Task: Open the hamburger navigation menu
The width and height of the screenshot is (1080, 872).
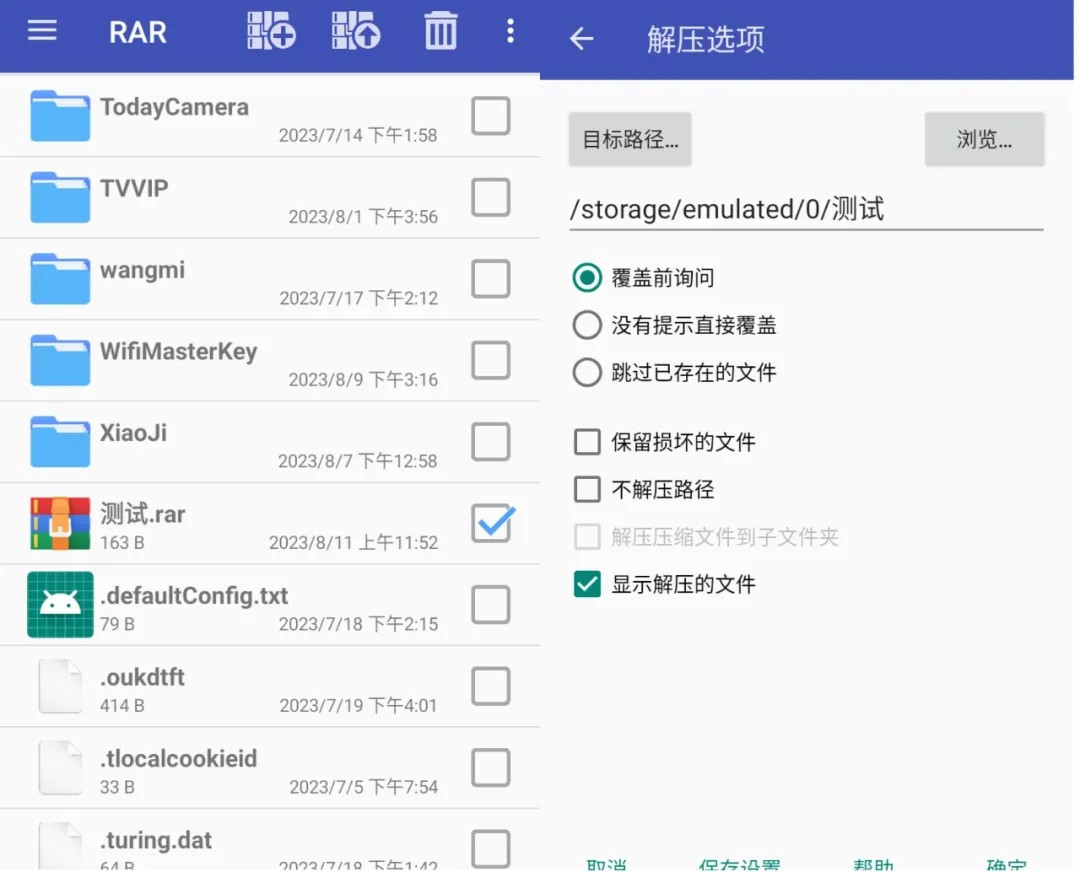Action: (x=42, y=31)
